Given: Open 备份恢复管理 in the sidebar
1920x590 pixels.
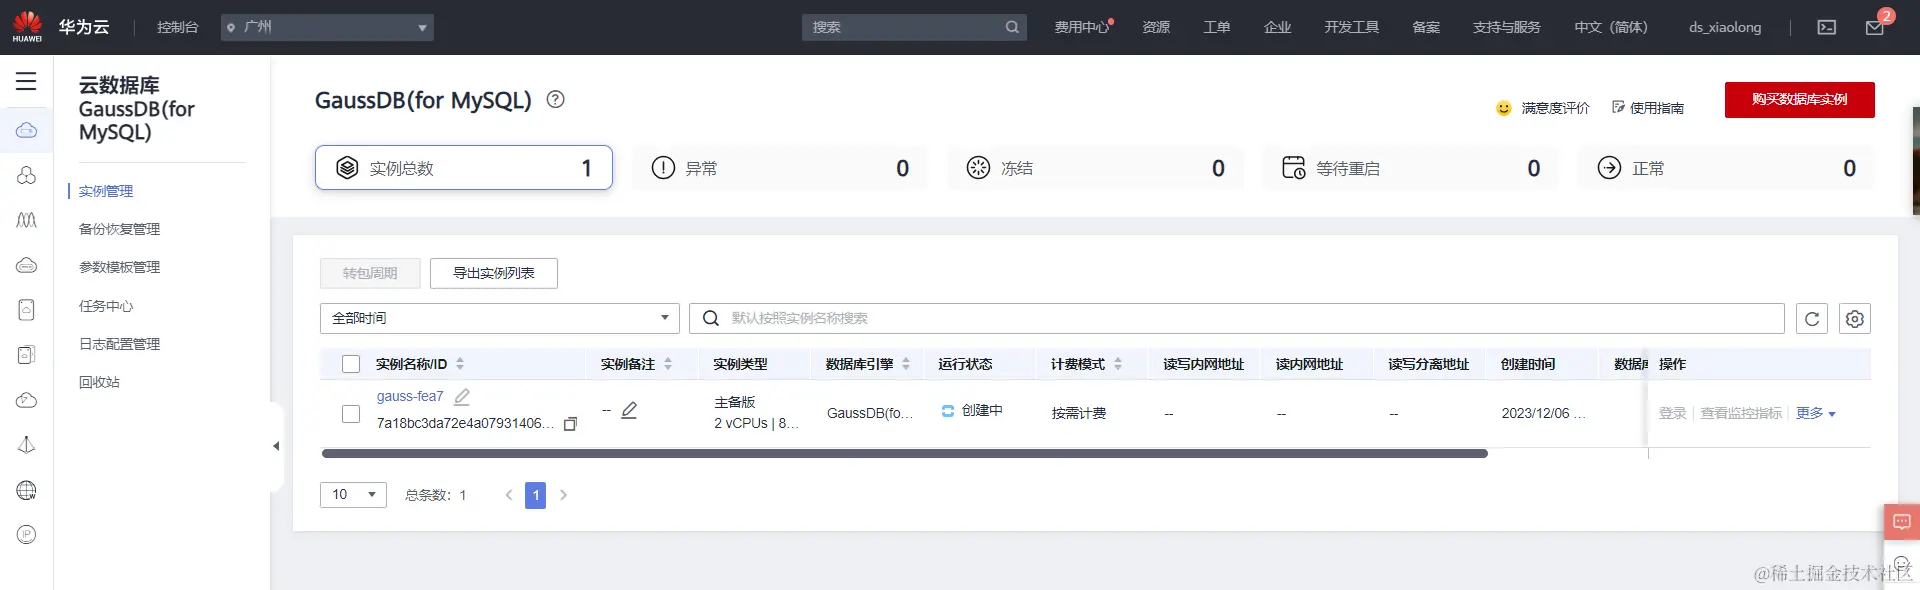Looking at the screenshot, I should [119, 229].
